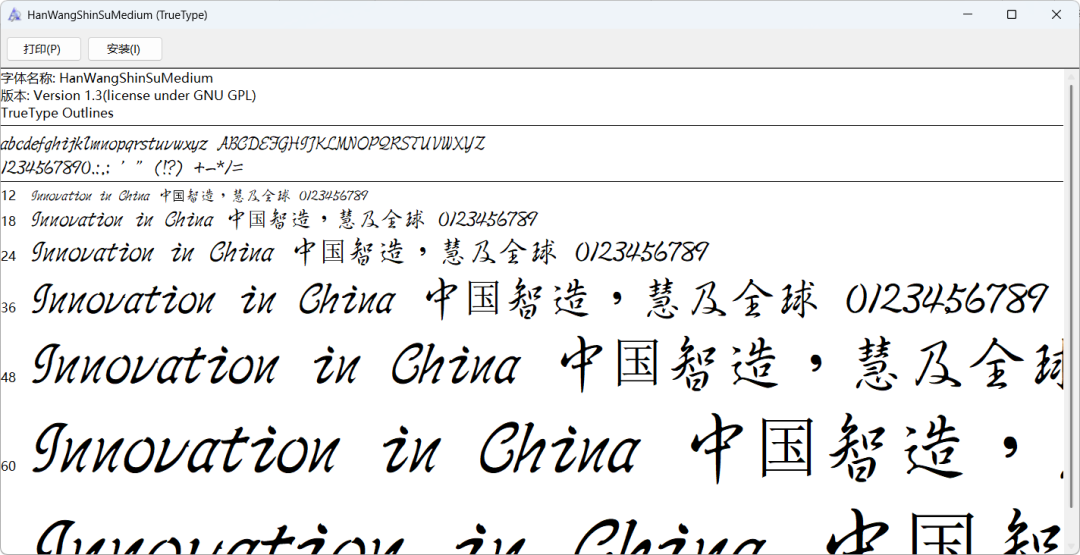Viewport: 1080px width, 555px height.
Task: Click the lowercase and uppercase alphabet sample line
Action: coord(242,145)
